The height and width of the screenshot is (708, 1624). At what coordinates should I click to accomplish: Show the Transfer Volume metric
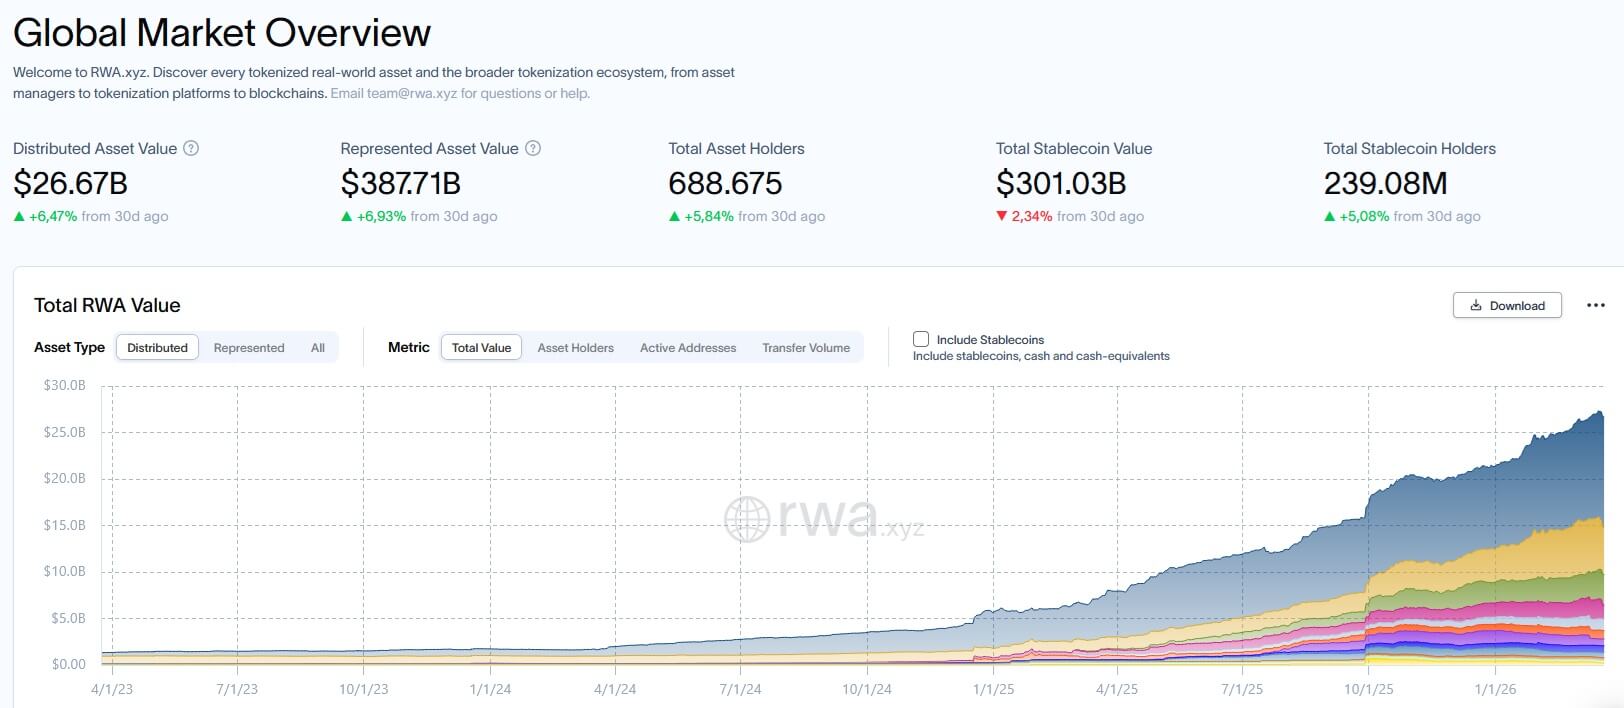pyautogui.click(x=806, y=348)
